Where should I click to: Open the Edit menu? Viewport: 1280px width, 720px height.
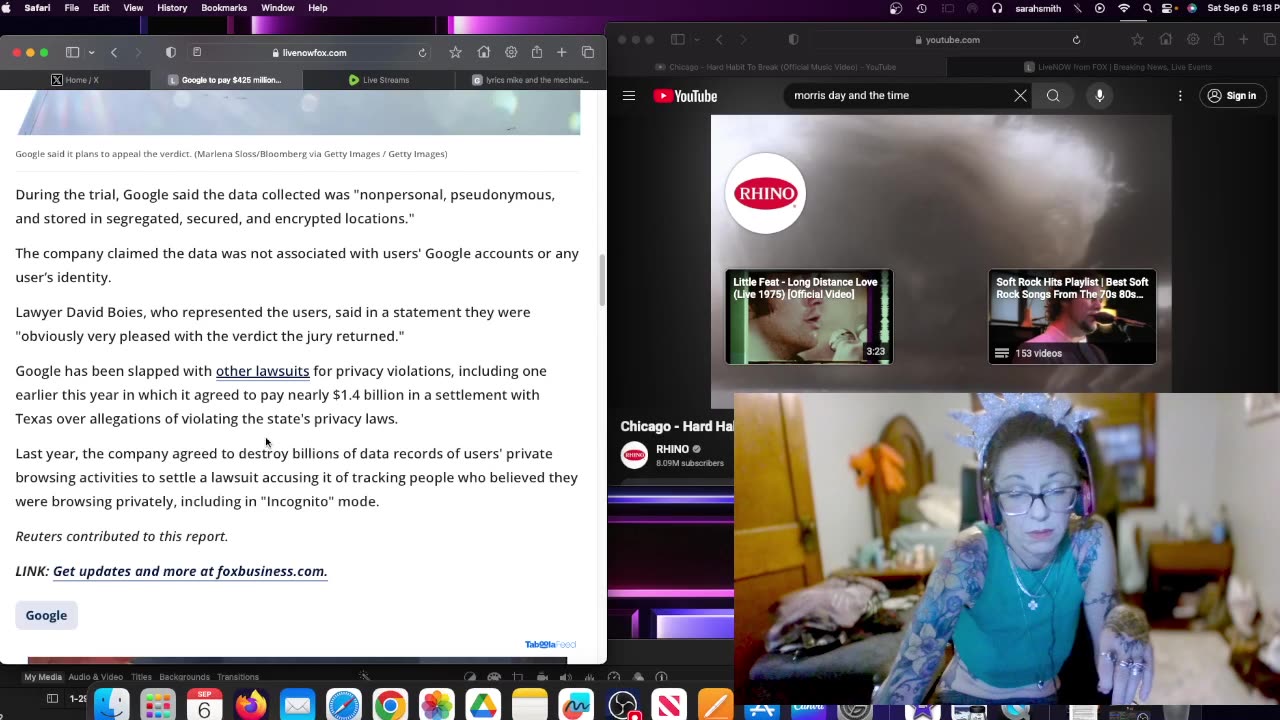[101, 8]
